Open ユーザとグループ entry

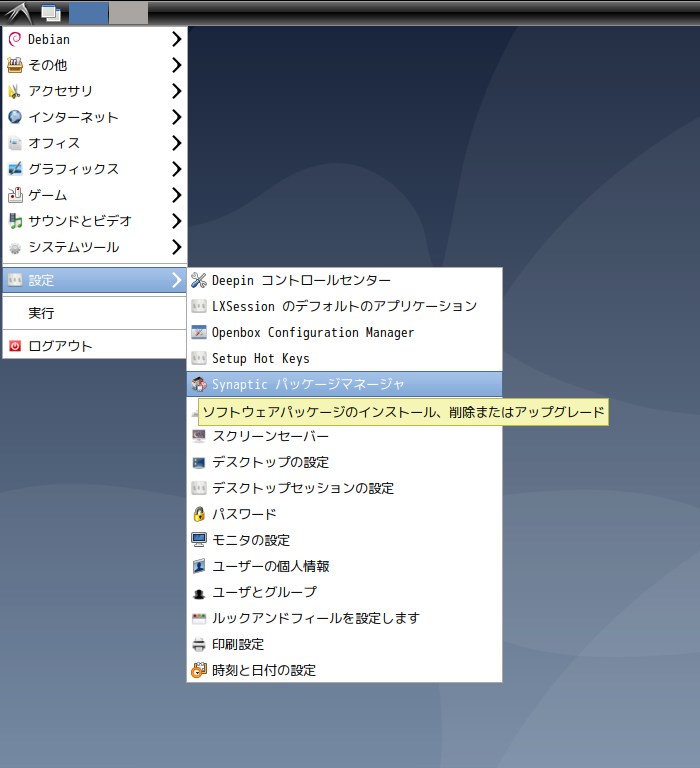click(x=344, y=592)
